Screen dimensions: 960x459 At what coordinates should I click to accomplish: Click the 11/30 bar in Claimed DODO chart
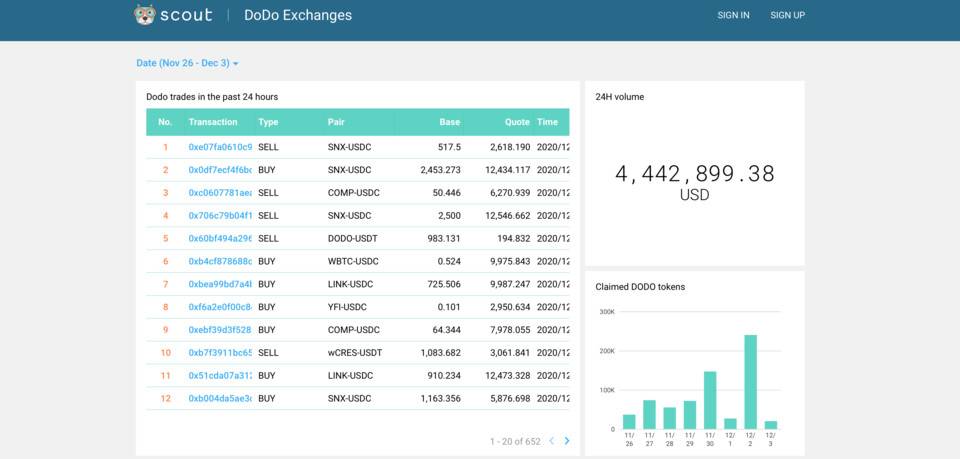(710, 400)
